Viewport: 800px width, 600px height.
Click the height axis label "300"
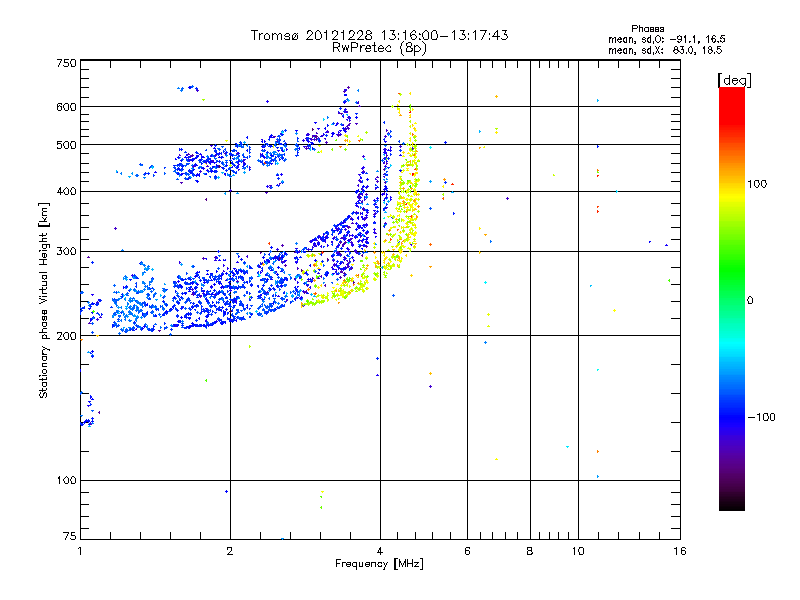pos(66,251)
